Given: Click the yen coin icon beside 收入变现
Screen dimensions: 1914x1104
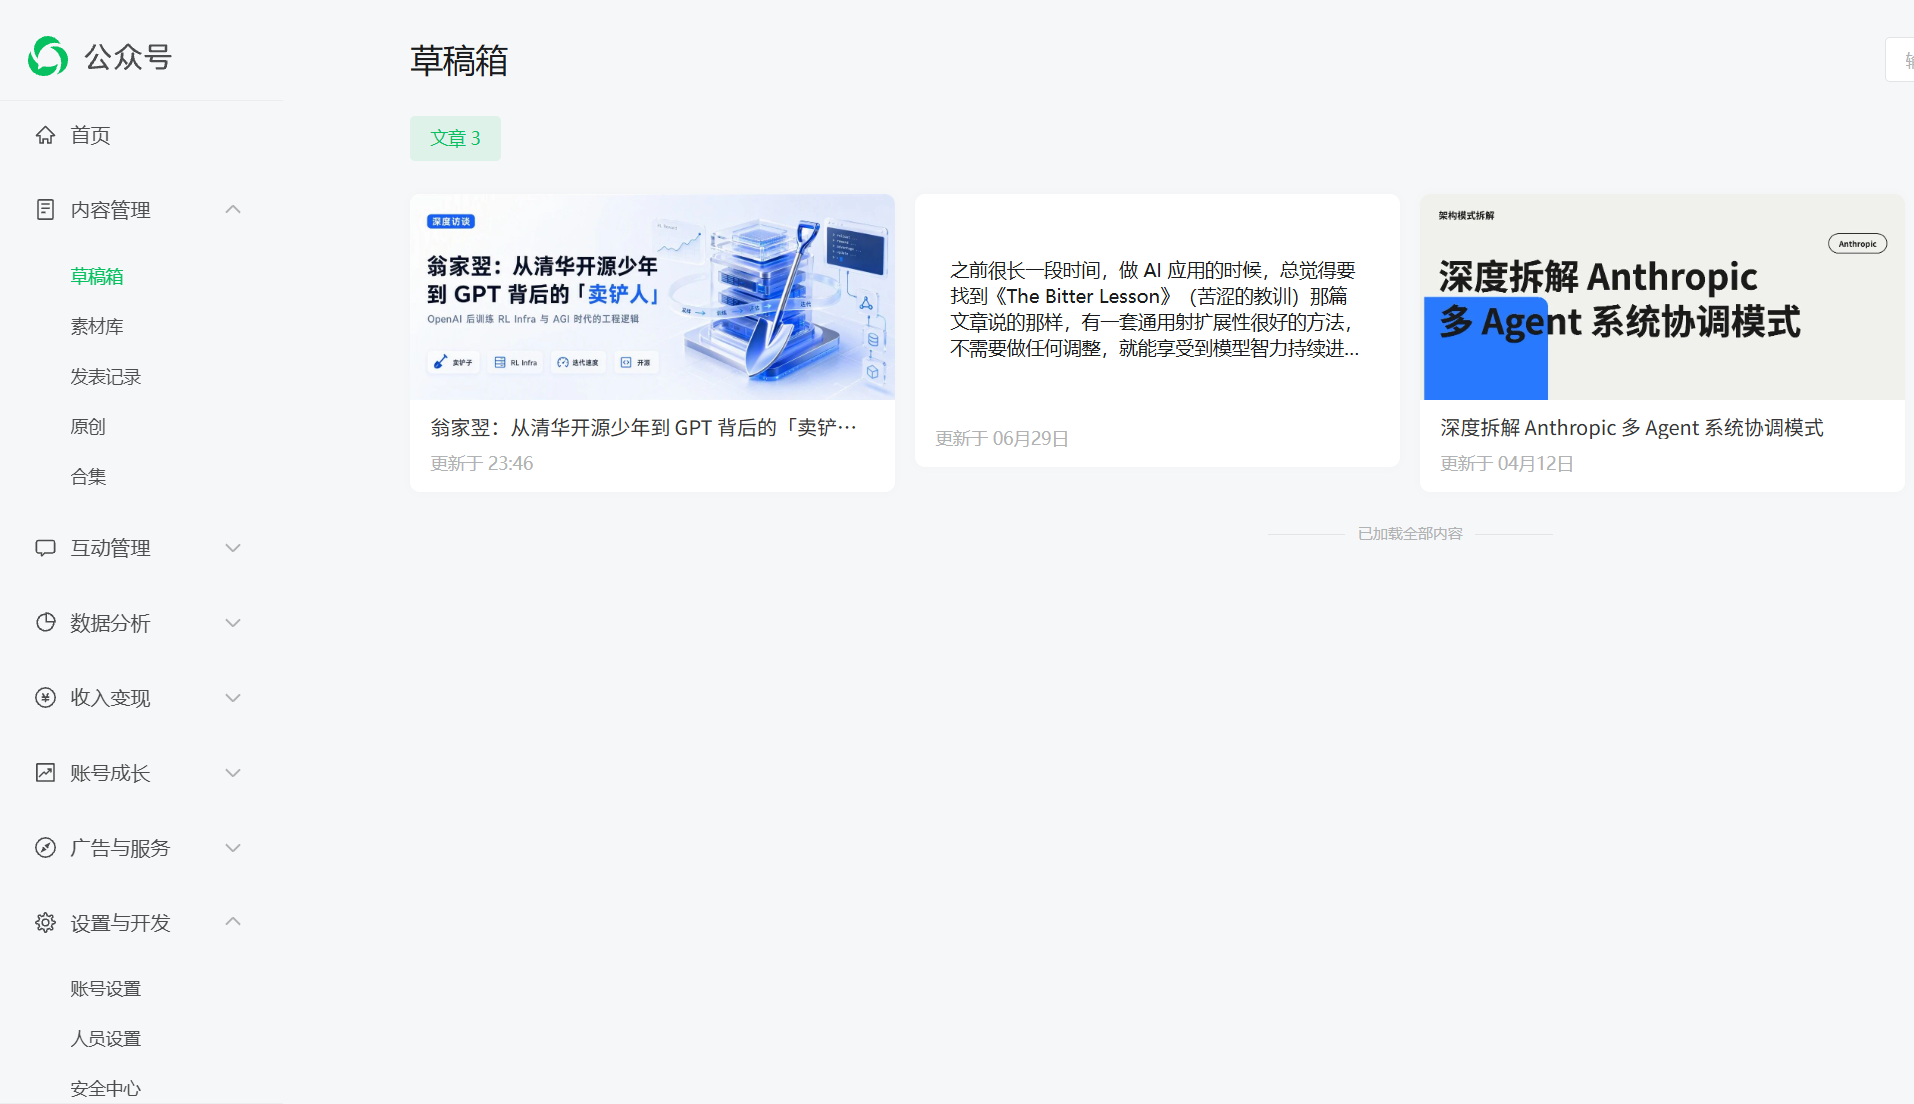Looking at the screenshot, I should 45,698.
